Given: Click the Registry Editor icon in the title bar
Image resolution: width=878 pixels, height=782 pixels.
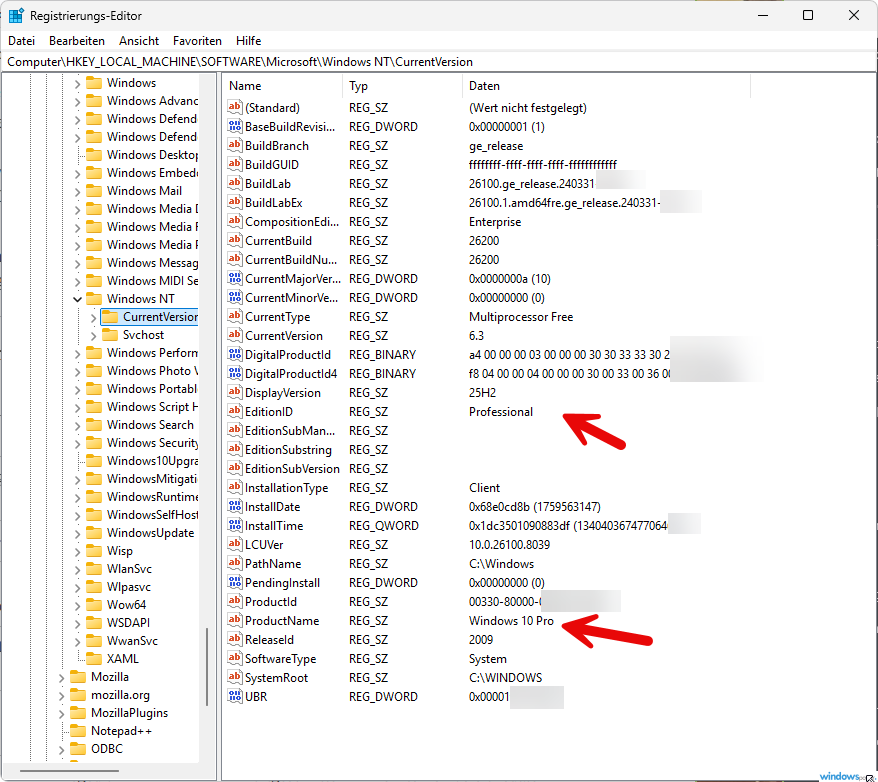Looking at the screenshot, I should click(14, 14).
